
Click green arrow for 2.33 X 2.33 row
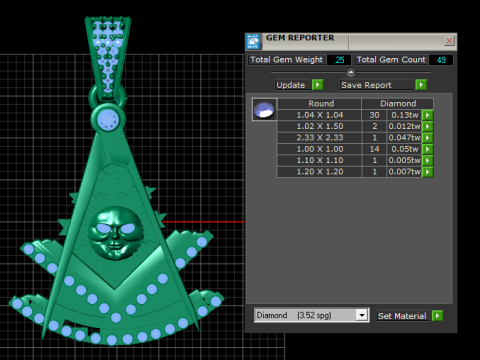(x=427, y=138)
